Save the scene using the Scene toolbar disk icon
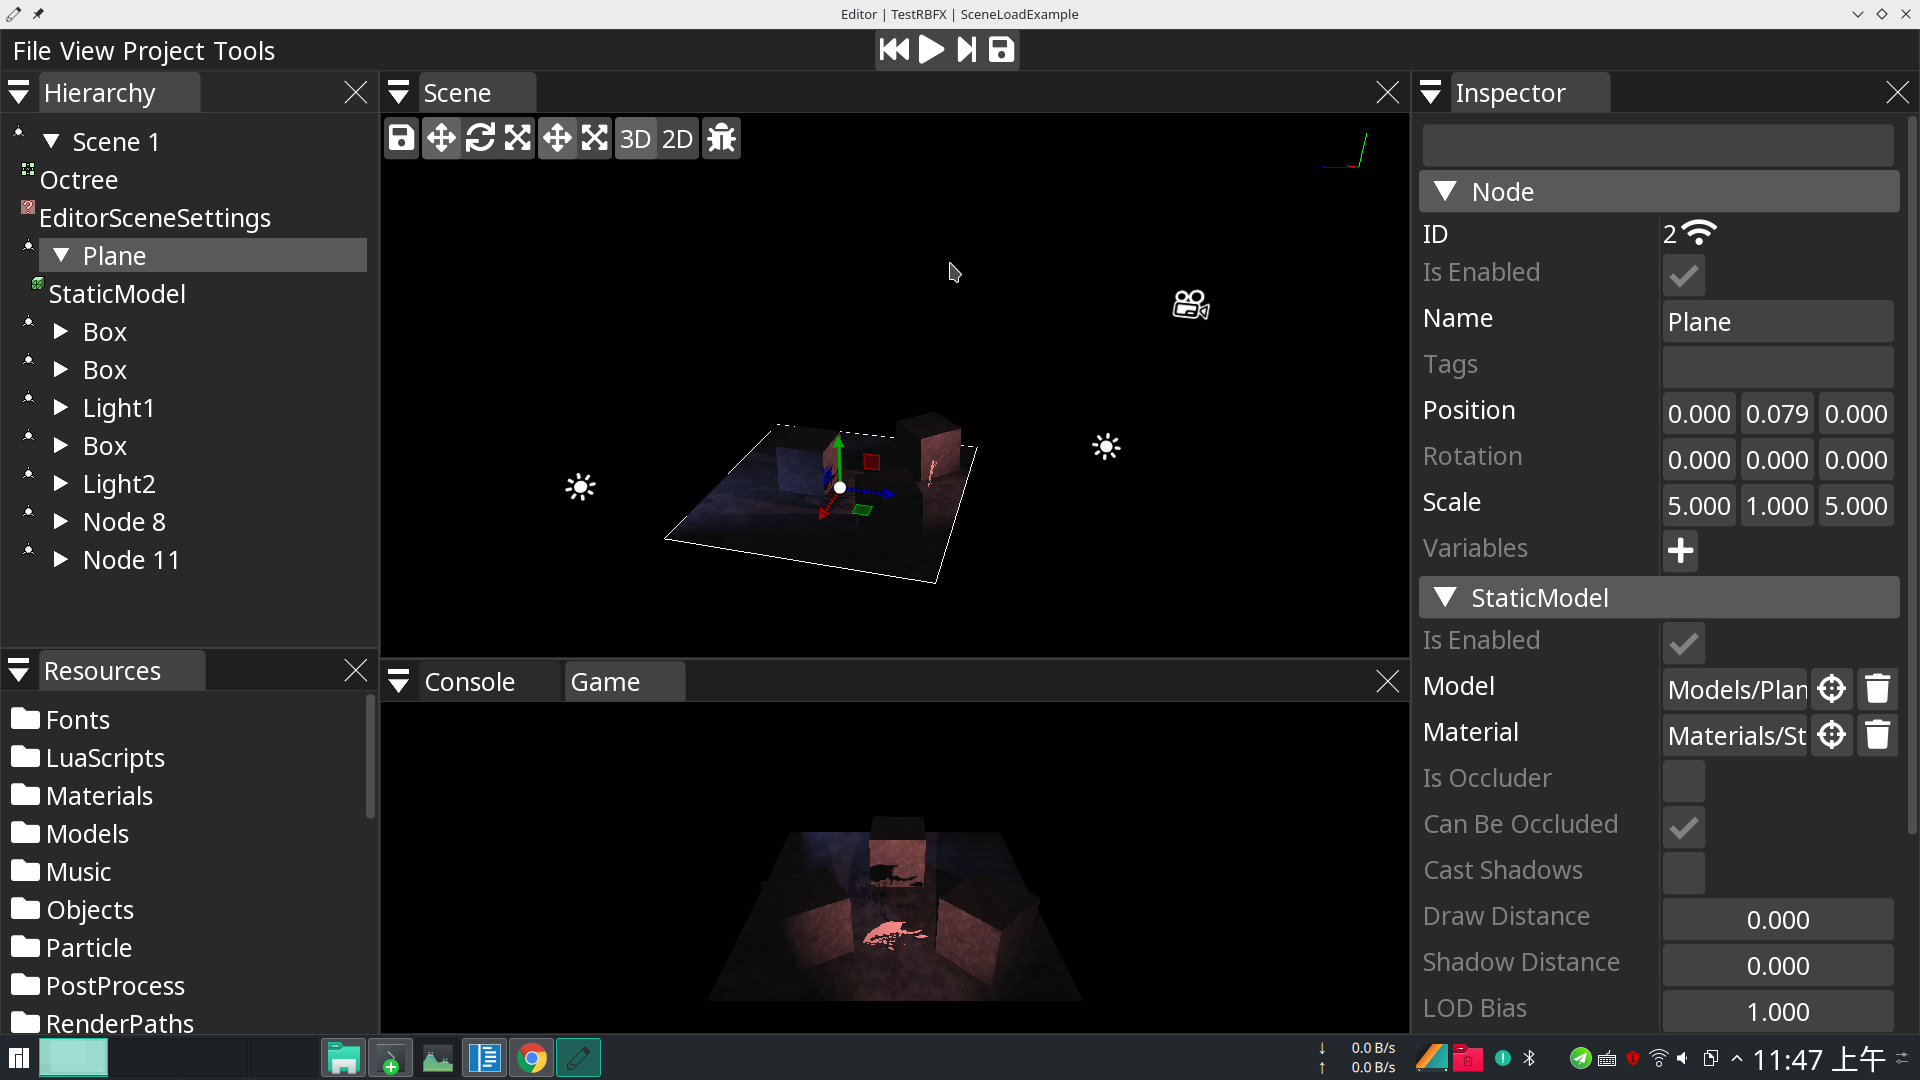Viewport: 1920px width, 1080px height. coord(401,138)
